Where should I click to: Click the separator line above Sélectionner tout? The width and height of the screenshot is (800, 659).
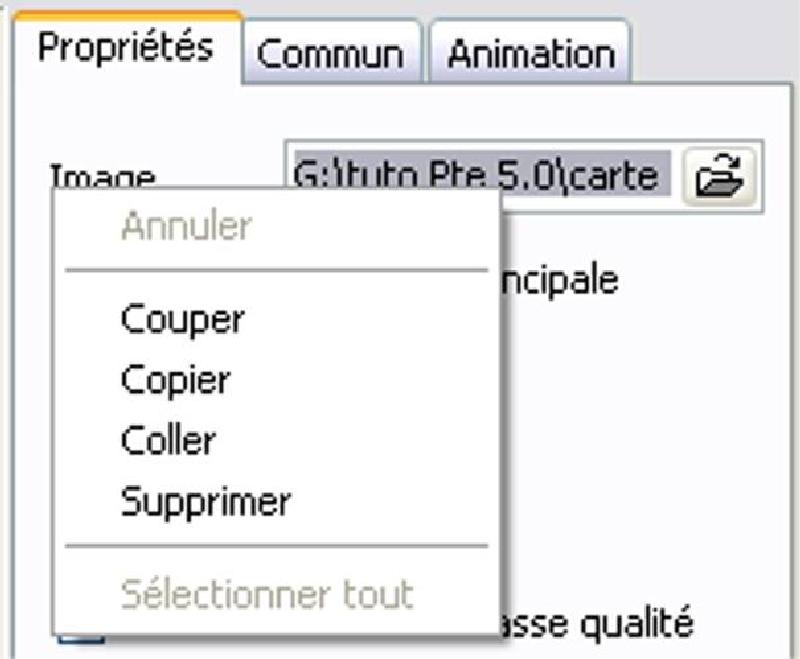pos(277,546)
